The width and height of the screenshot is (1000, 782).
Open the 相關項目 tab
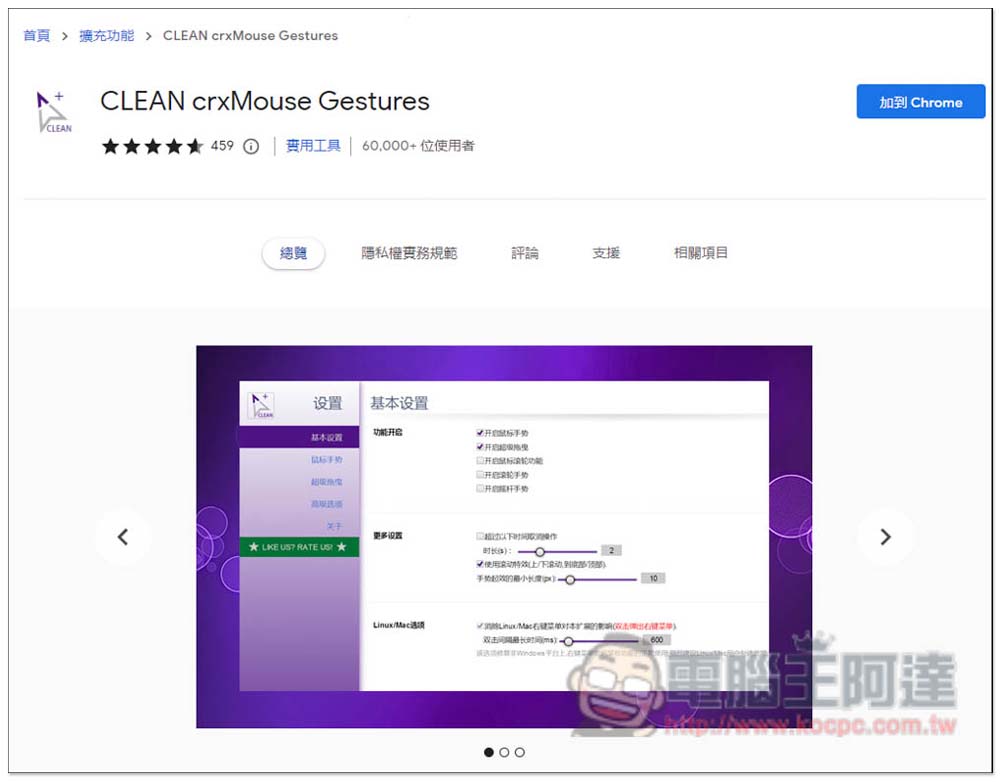(x=700, y=253)
